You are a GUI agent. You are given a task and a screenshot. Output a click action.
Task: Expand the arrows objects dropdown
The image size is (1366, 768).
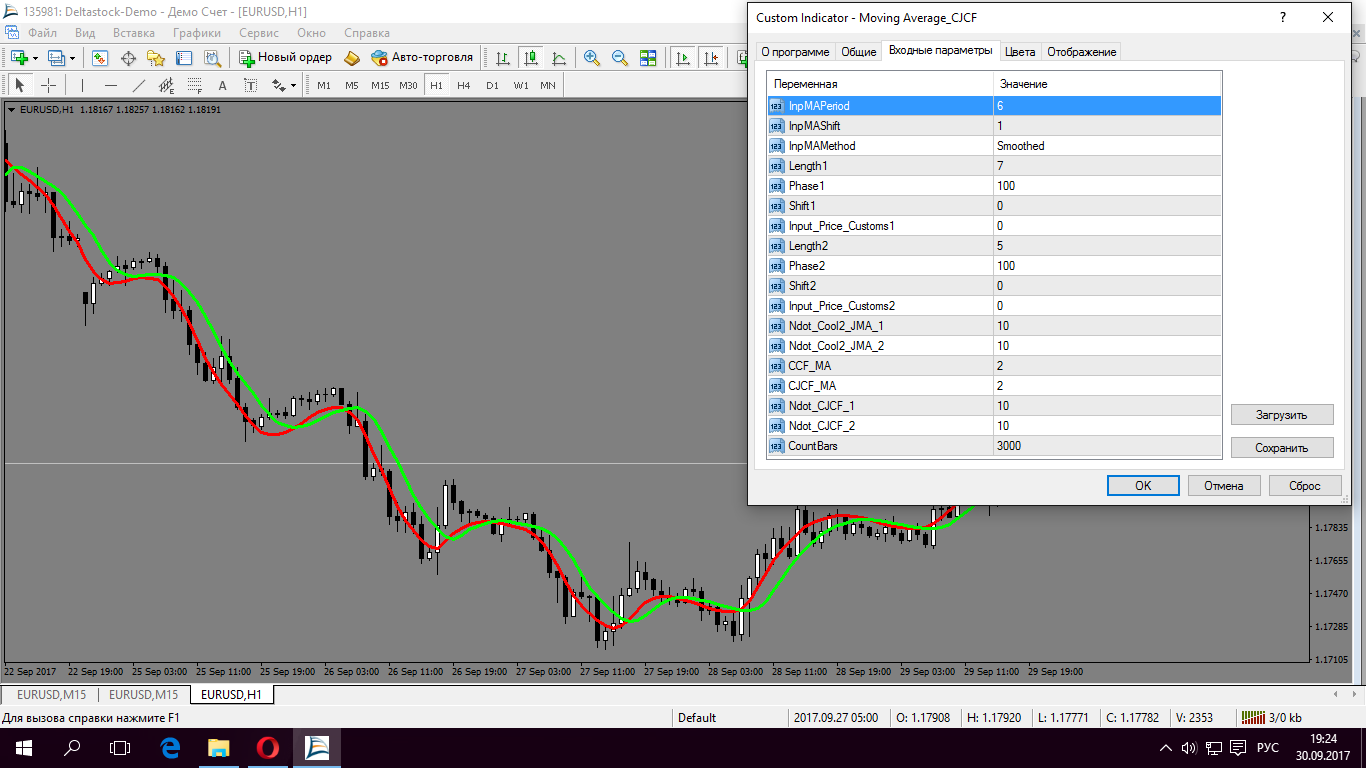(293, 86)
